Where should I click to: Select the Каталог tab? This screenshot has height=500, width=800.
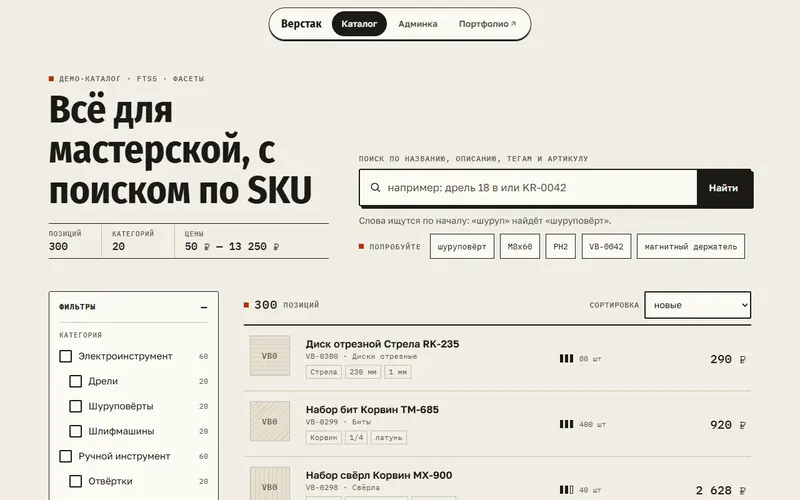pyautogui.click(x=359, y=24)
